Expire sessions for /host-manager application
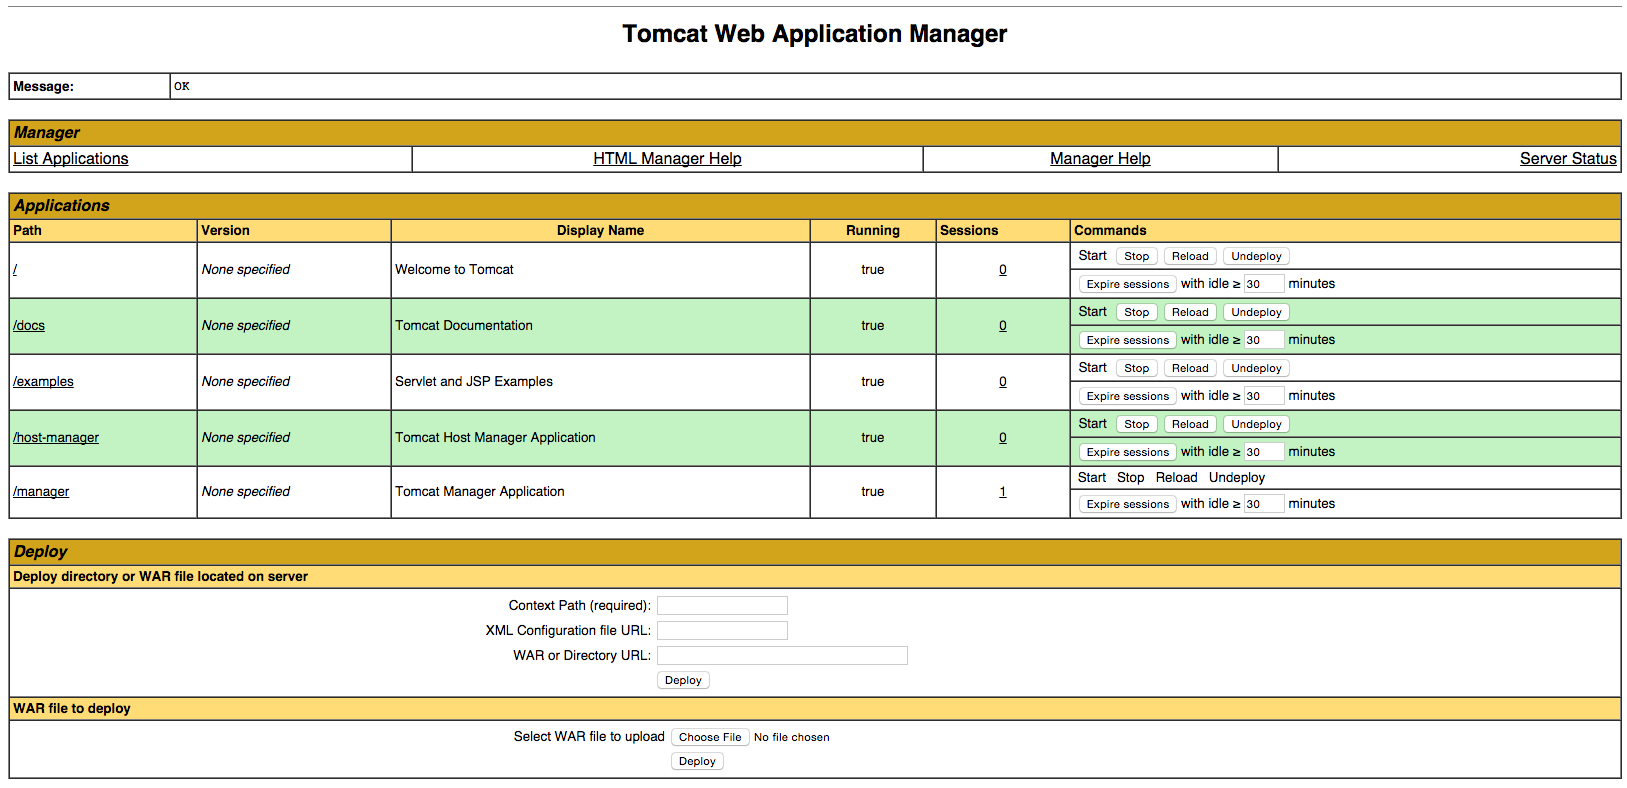Screen dimensions: 1627x788 (1127, 453)
